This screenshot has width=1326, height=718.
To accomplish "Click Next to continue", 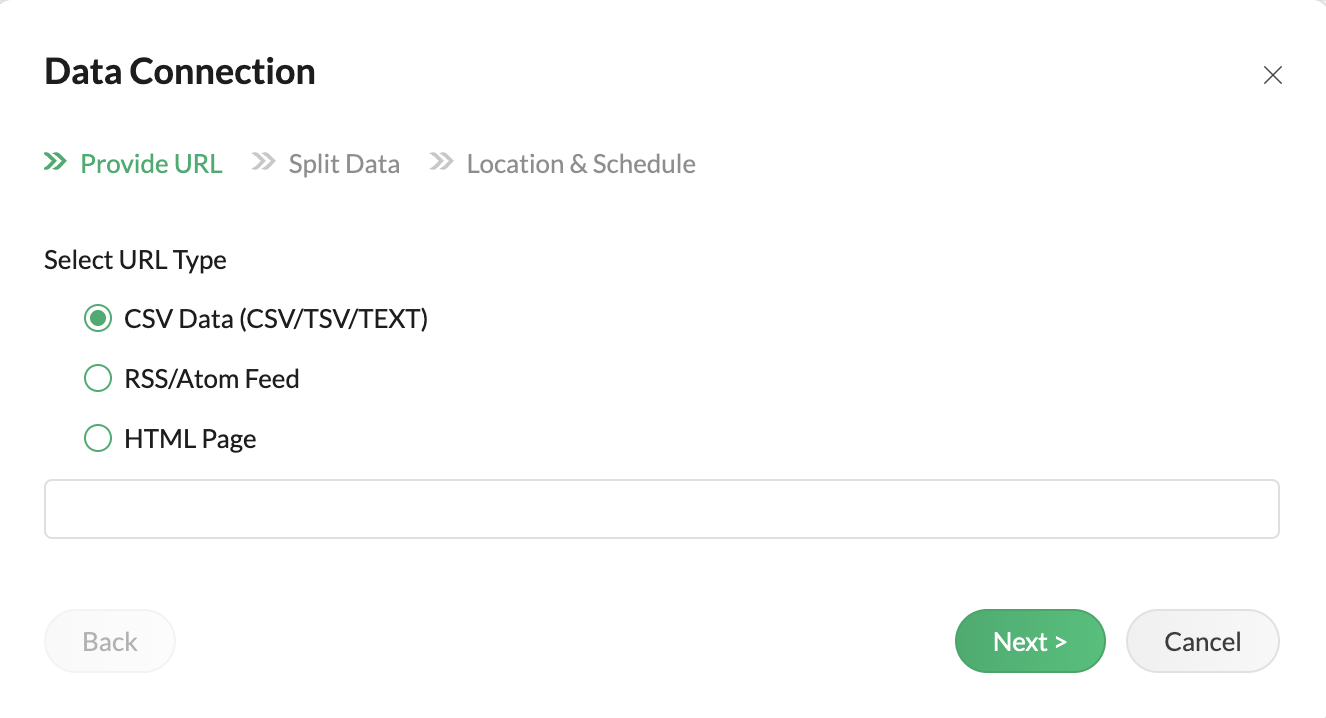I will (x=1029, y=641).
